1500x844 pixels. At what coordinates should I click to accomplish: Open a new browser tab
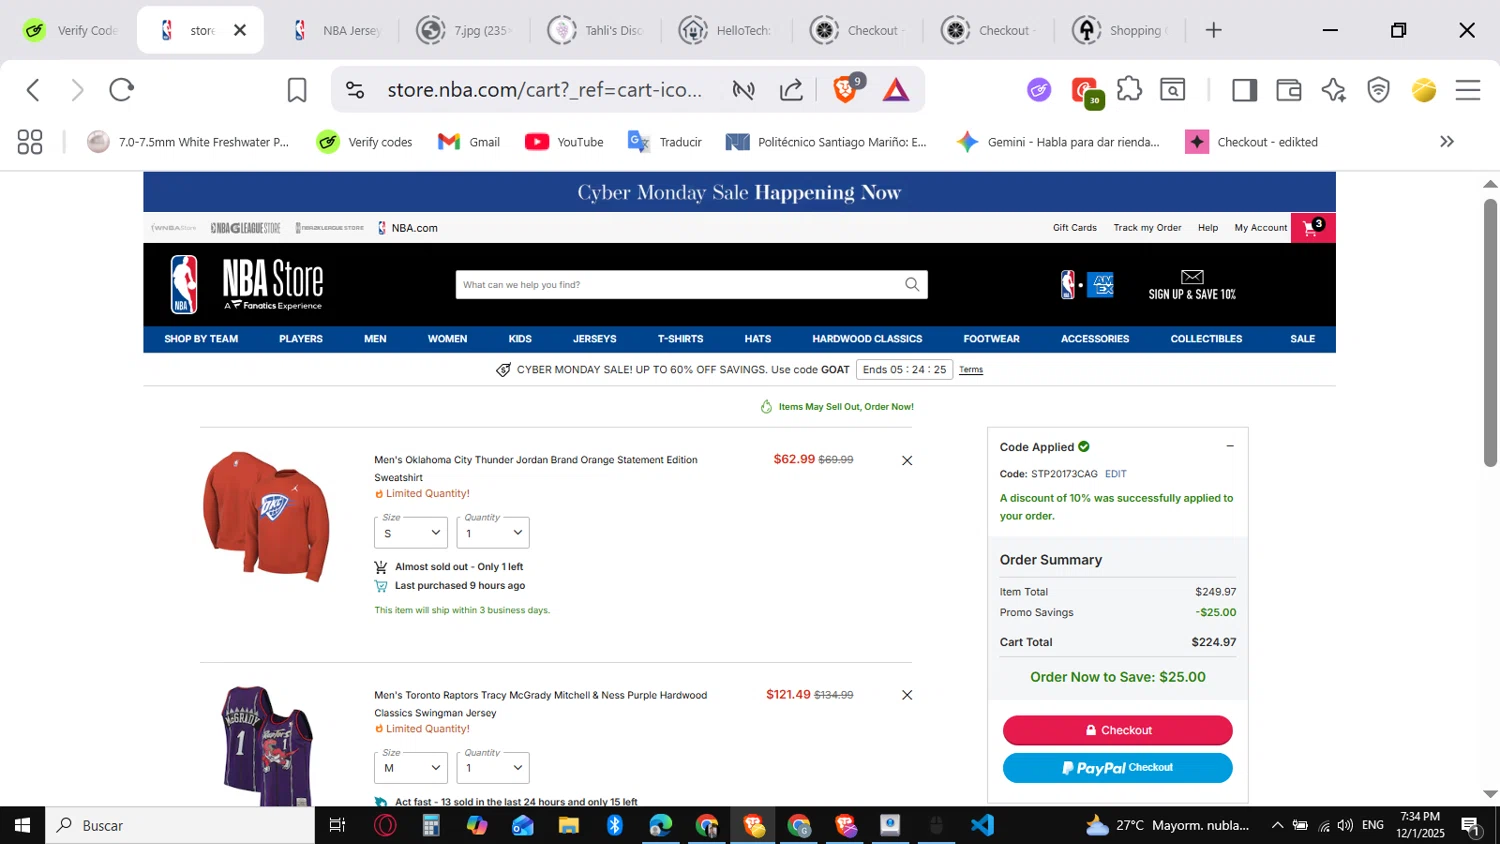(1213, 30)
